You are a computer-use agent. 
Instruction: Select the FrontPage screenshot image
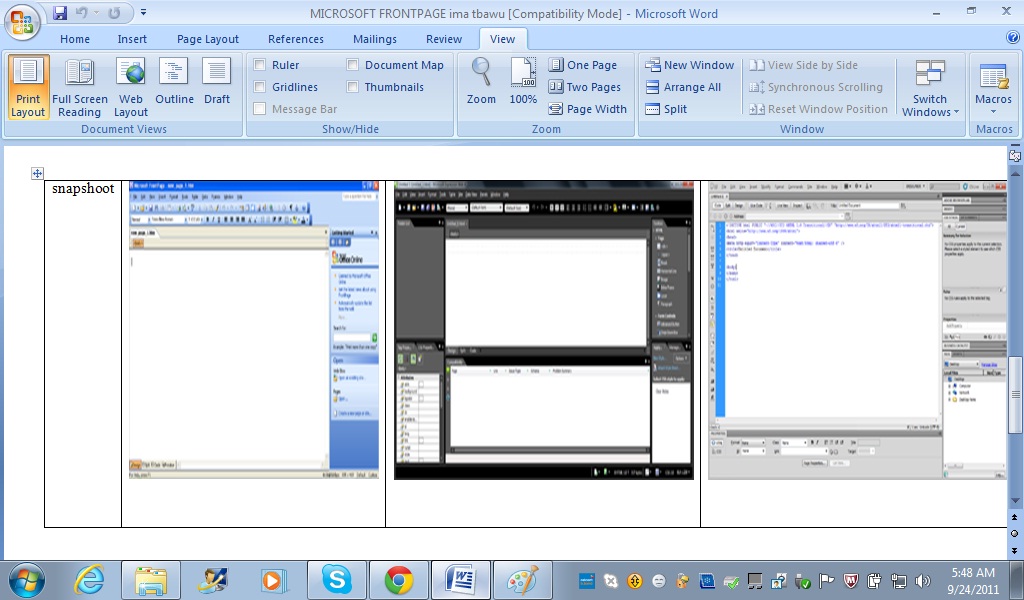(254, 330)
